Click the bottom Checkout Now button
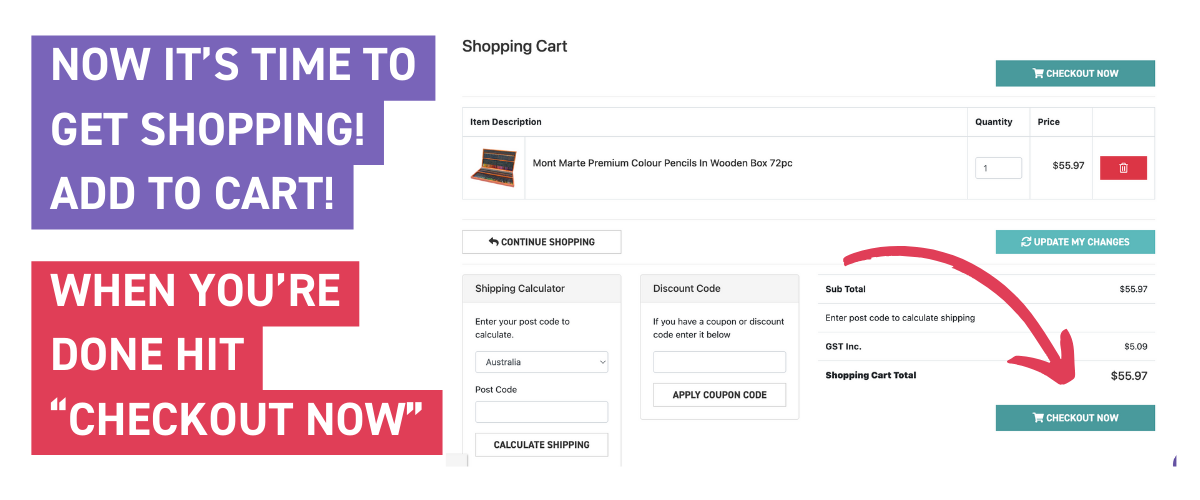Viewport: 1200px width, 500px height. tap(1075, 418)
